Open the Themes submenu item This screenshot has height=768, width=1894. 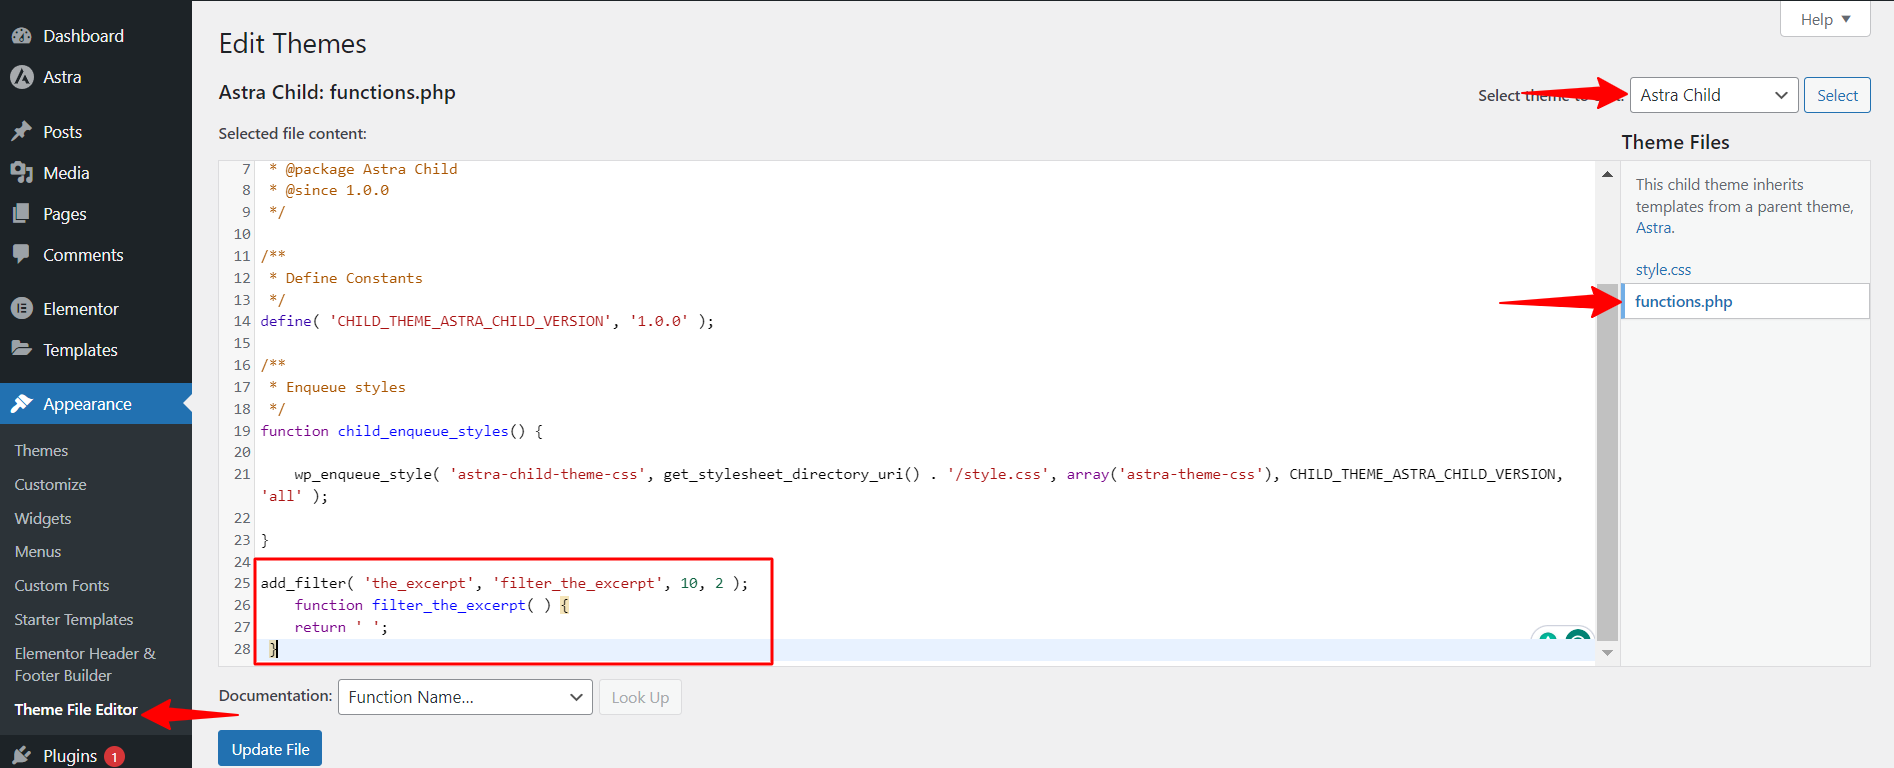(x=41, y=451)
